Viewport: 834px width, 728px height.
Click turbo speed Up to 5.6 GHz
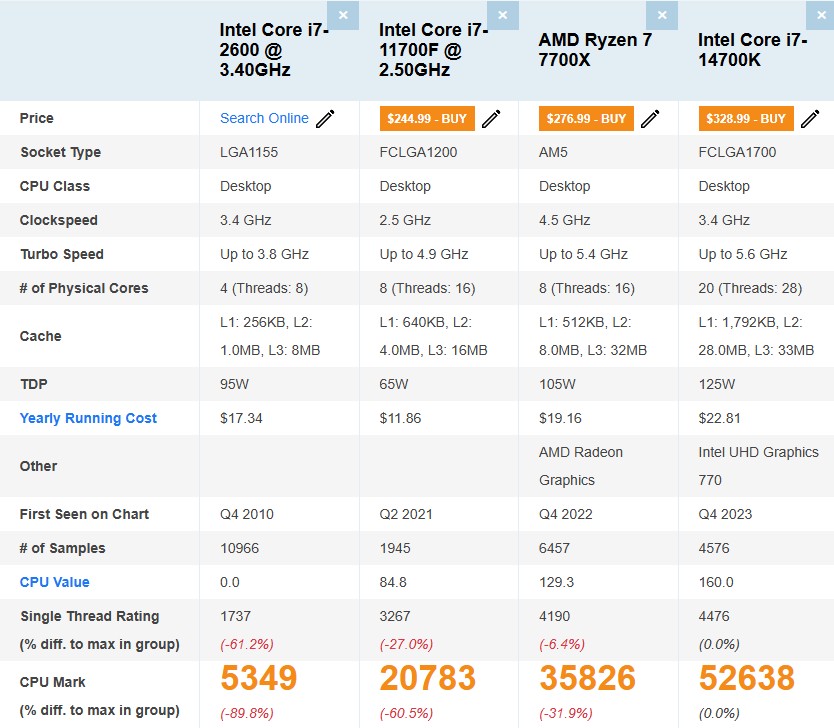coord(743,254)
